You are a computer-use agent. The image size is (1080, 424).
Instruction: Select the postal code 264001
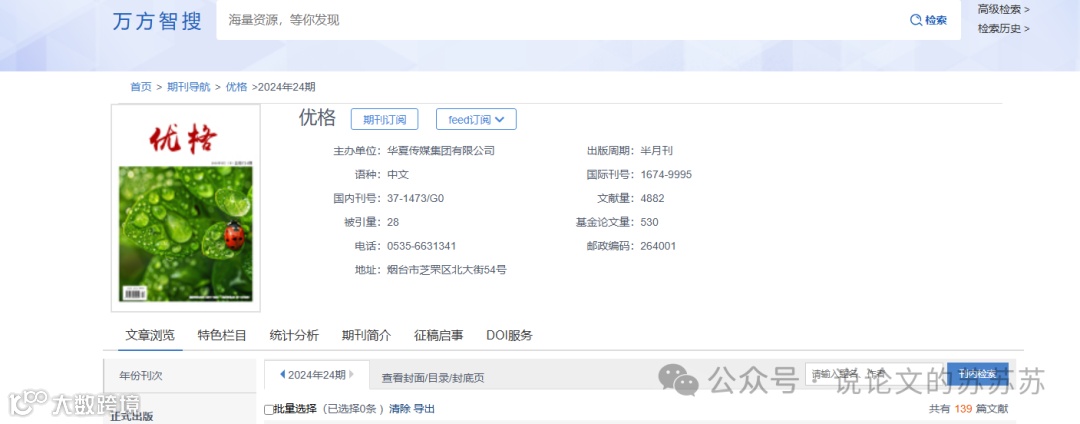(658, 246)
